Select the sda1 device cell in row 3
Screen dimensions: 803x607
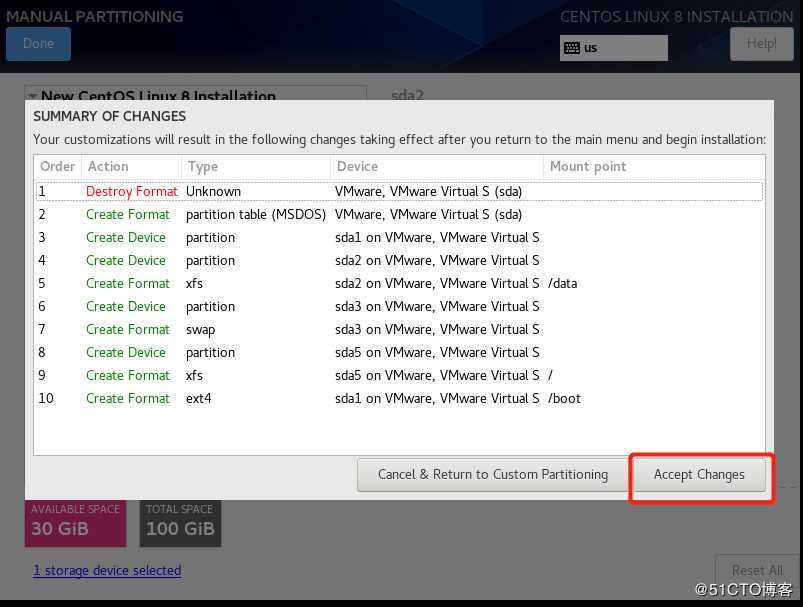(x=437, y=238)
